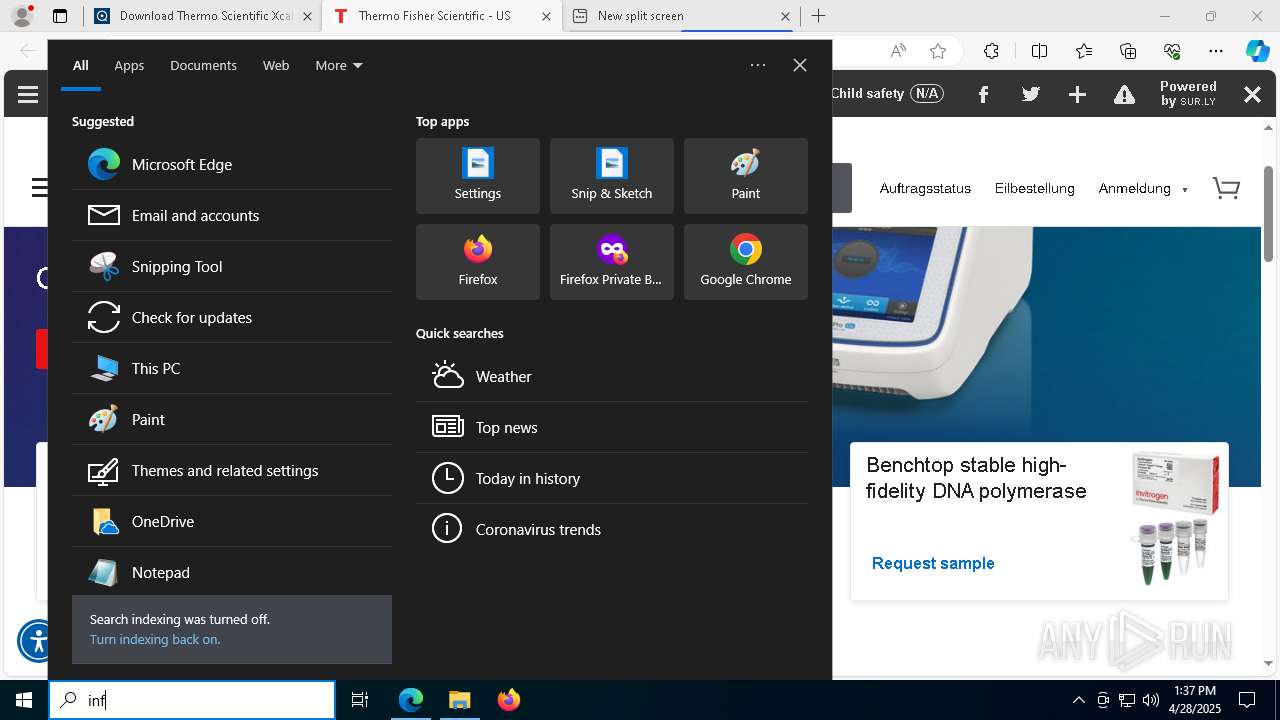Open search panel options ellipsis
The height and width of the screenshot is (720, 1280).
pos(758,65)
